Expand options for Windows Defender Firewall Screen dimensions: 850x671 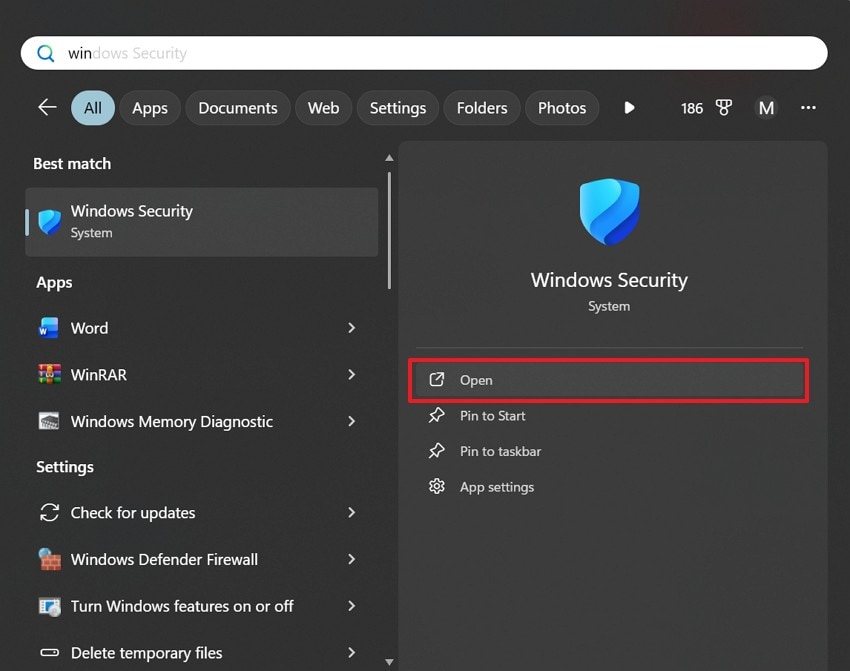tap(351, 559)
